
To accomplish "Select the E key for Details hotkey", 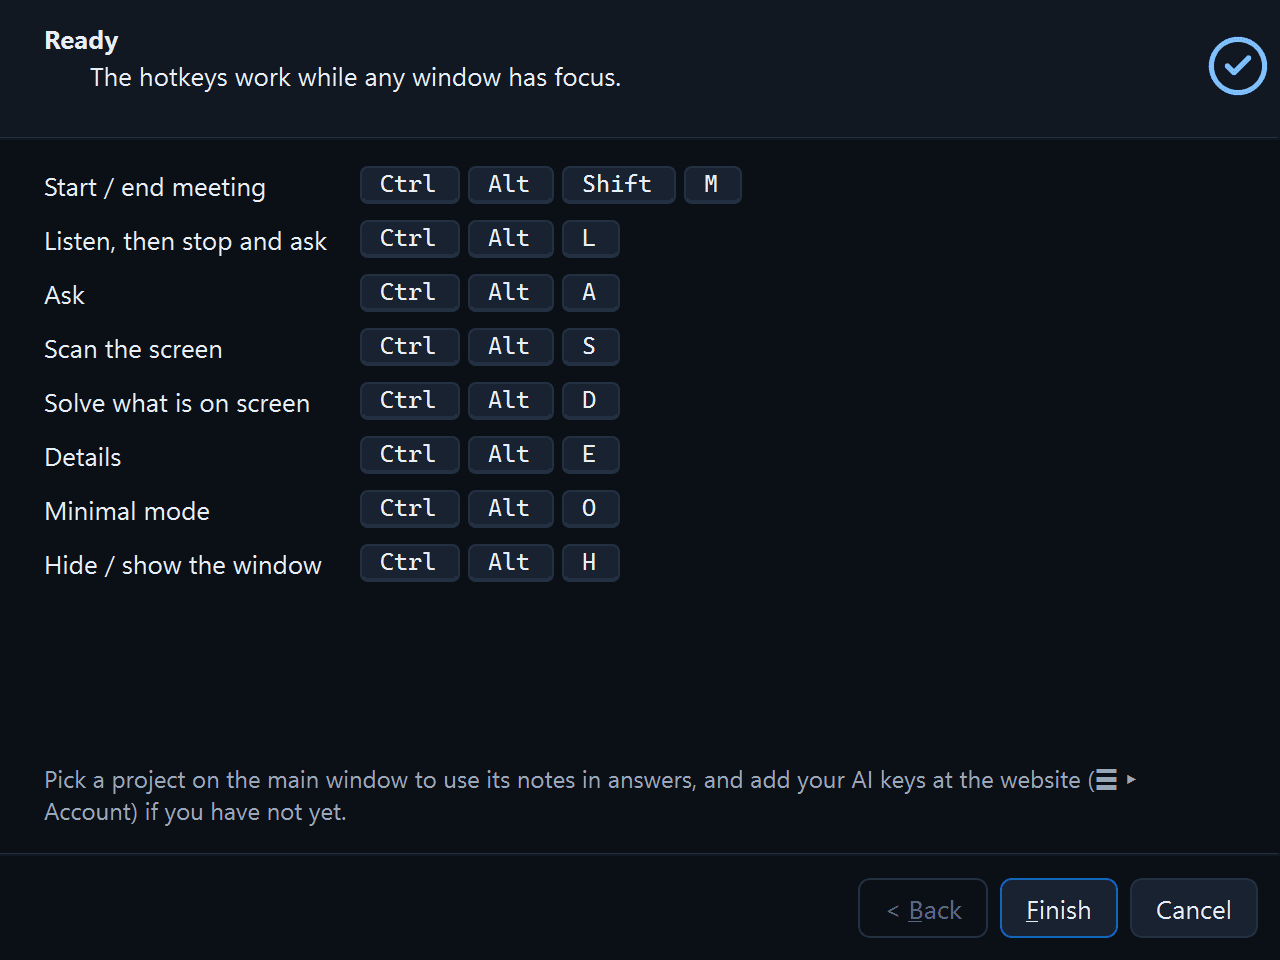I will point(590,455).
